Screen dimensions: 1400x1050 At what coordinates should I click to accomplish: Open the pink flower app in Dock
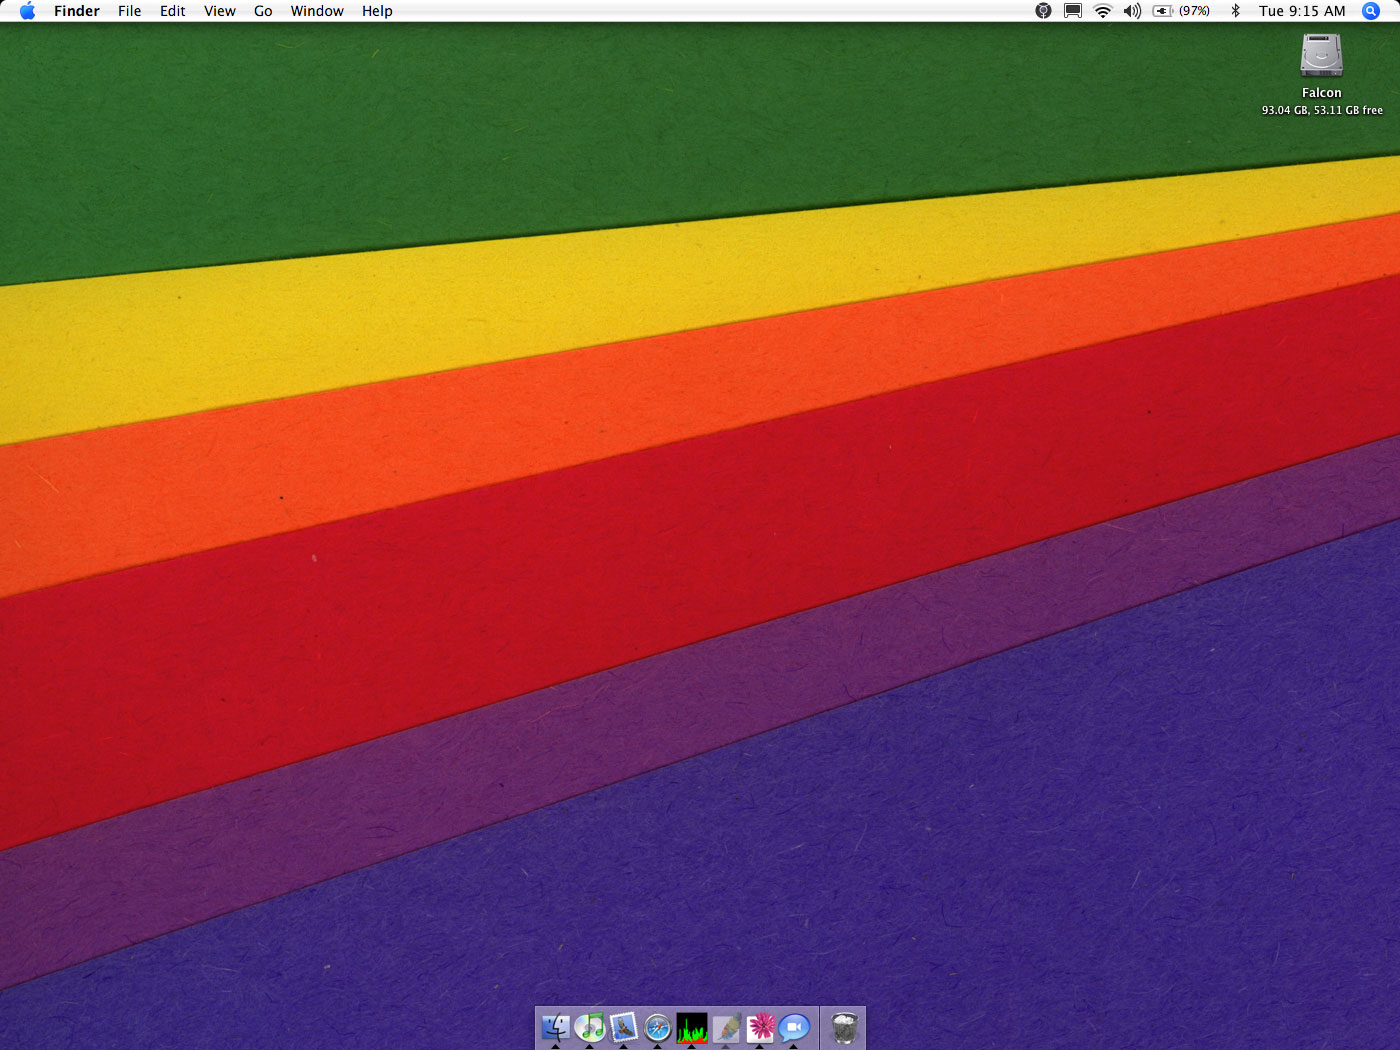[761, 1027]
